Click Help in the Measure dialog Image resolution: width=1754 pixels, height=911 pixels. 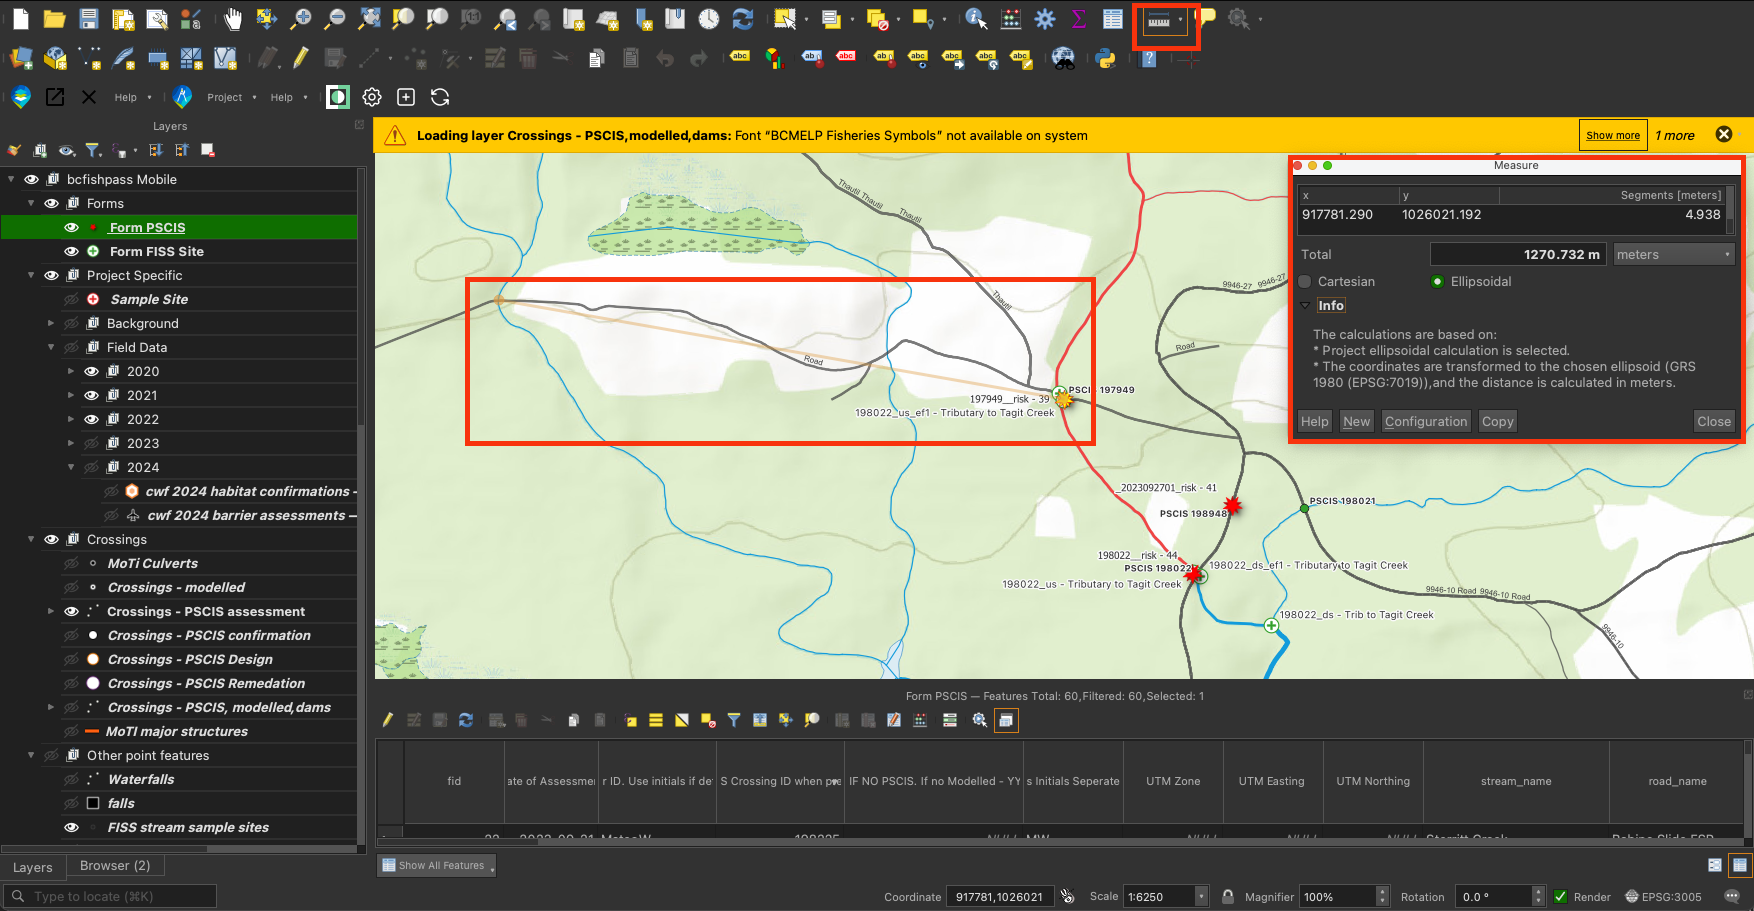click(x=1314, y=421)
